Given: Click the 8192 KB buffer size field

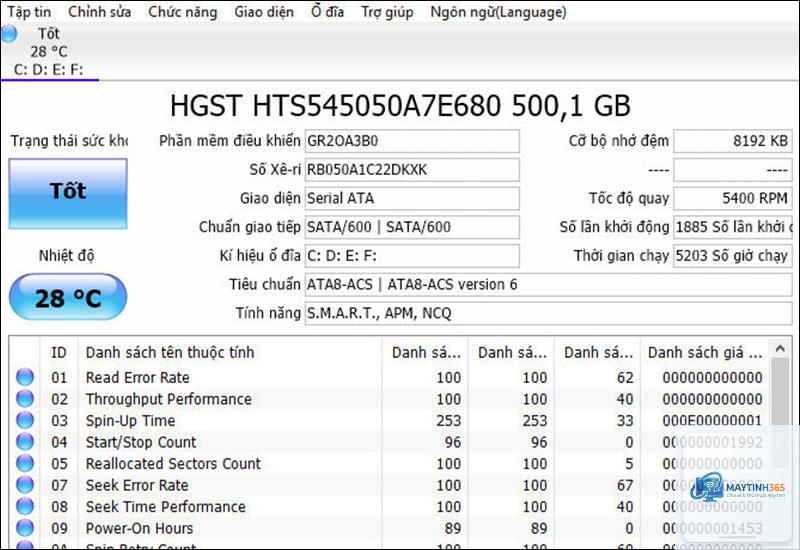Looking at the screenshot, I should pyautogui.click(x=733, y=141).
